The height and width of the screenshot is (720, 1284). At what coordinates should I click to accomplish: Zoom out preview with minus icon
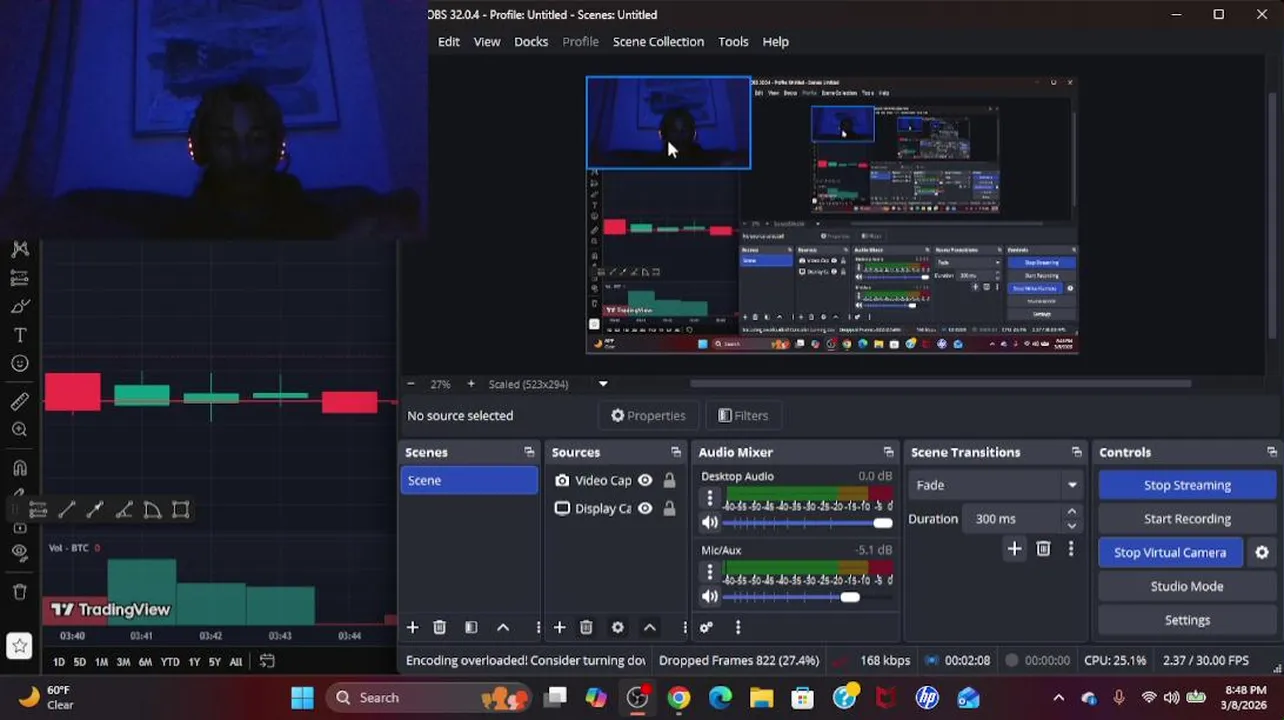point(410,384)
